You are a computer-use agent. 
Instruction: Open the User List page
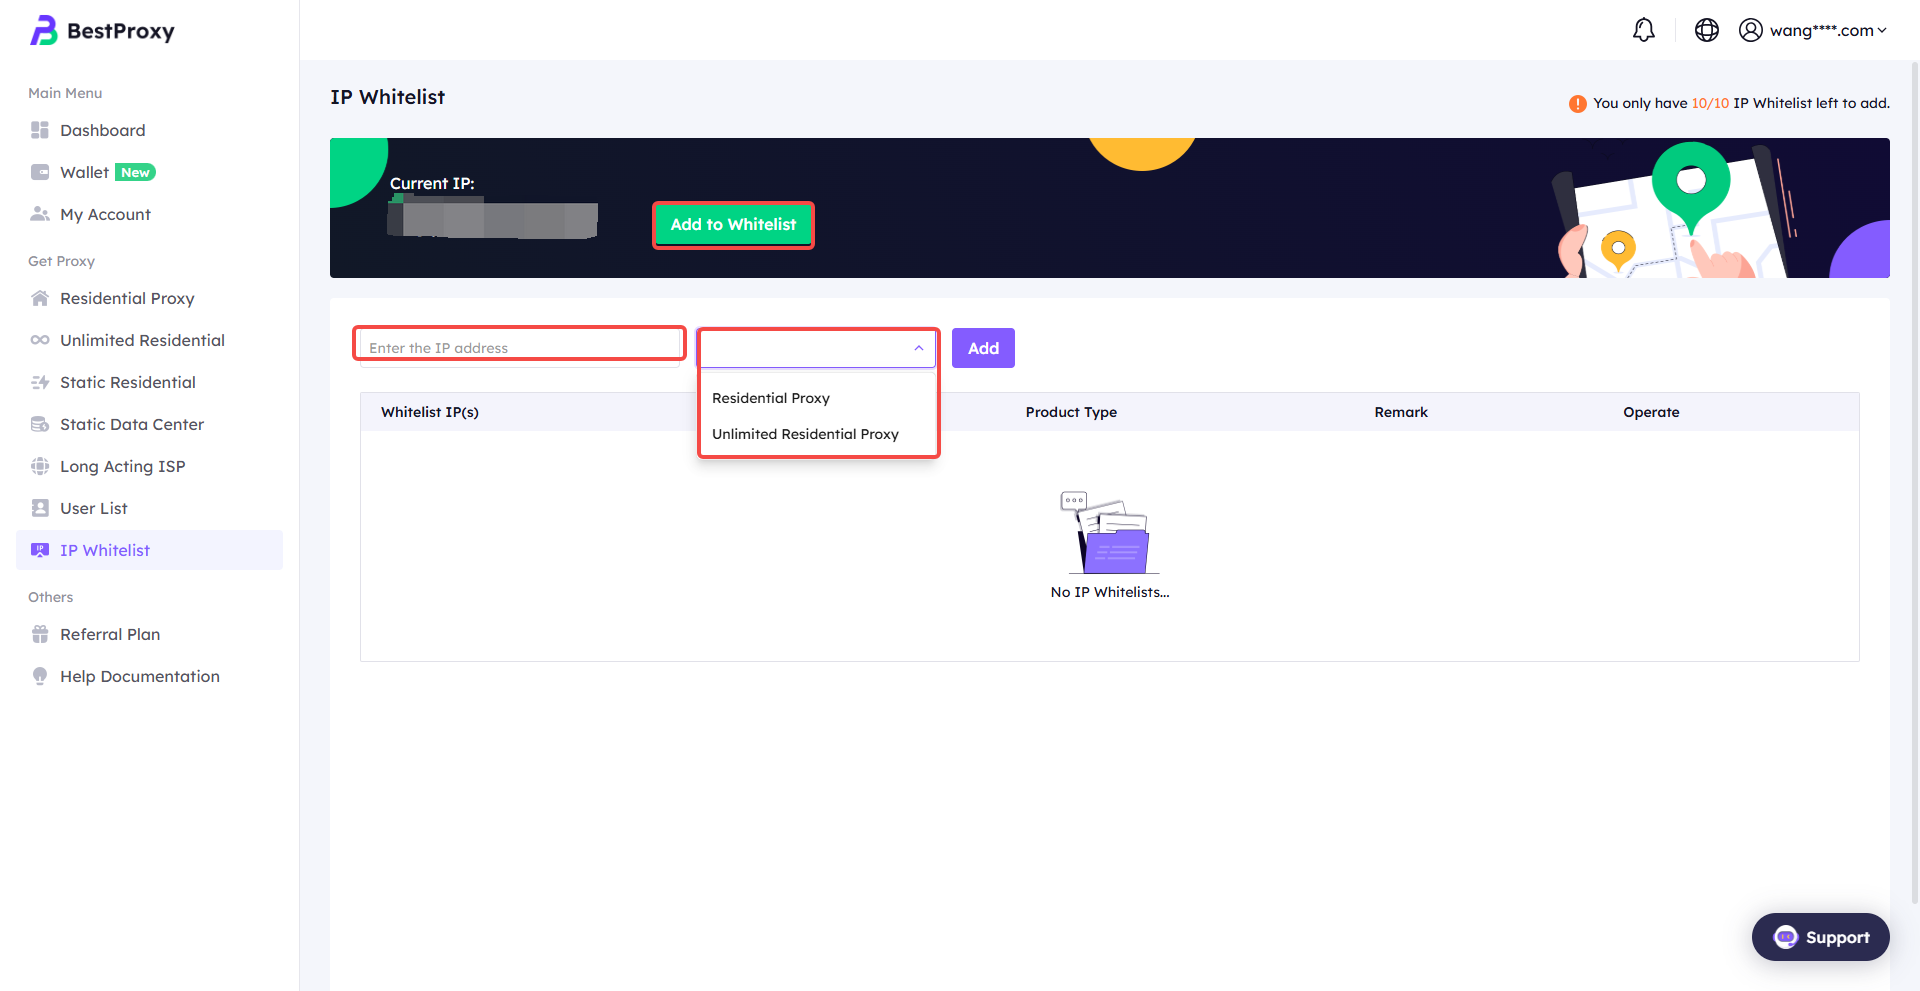[x=150, y=508]
